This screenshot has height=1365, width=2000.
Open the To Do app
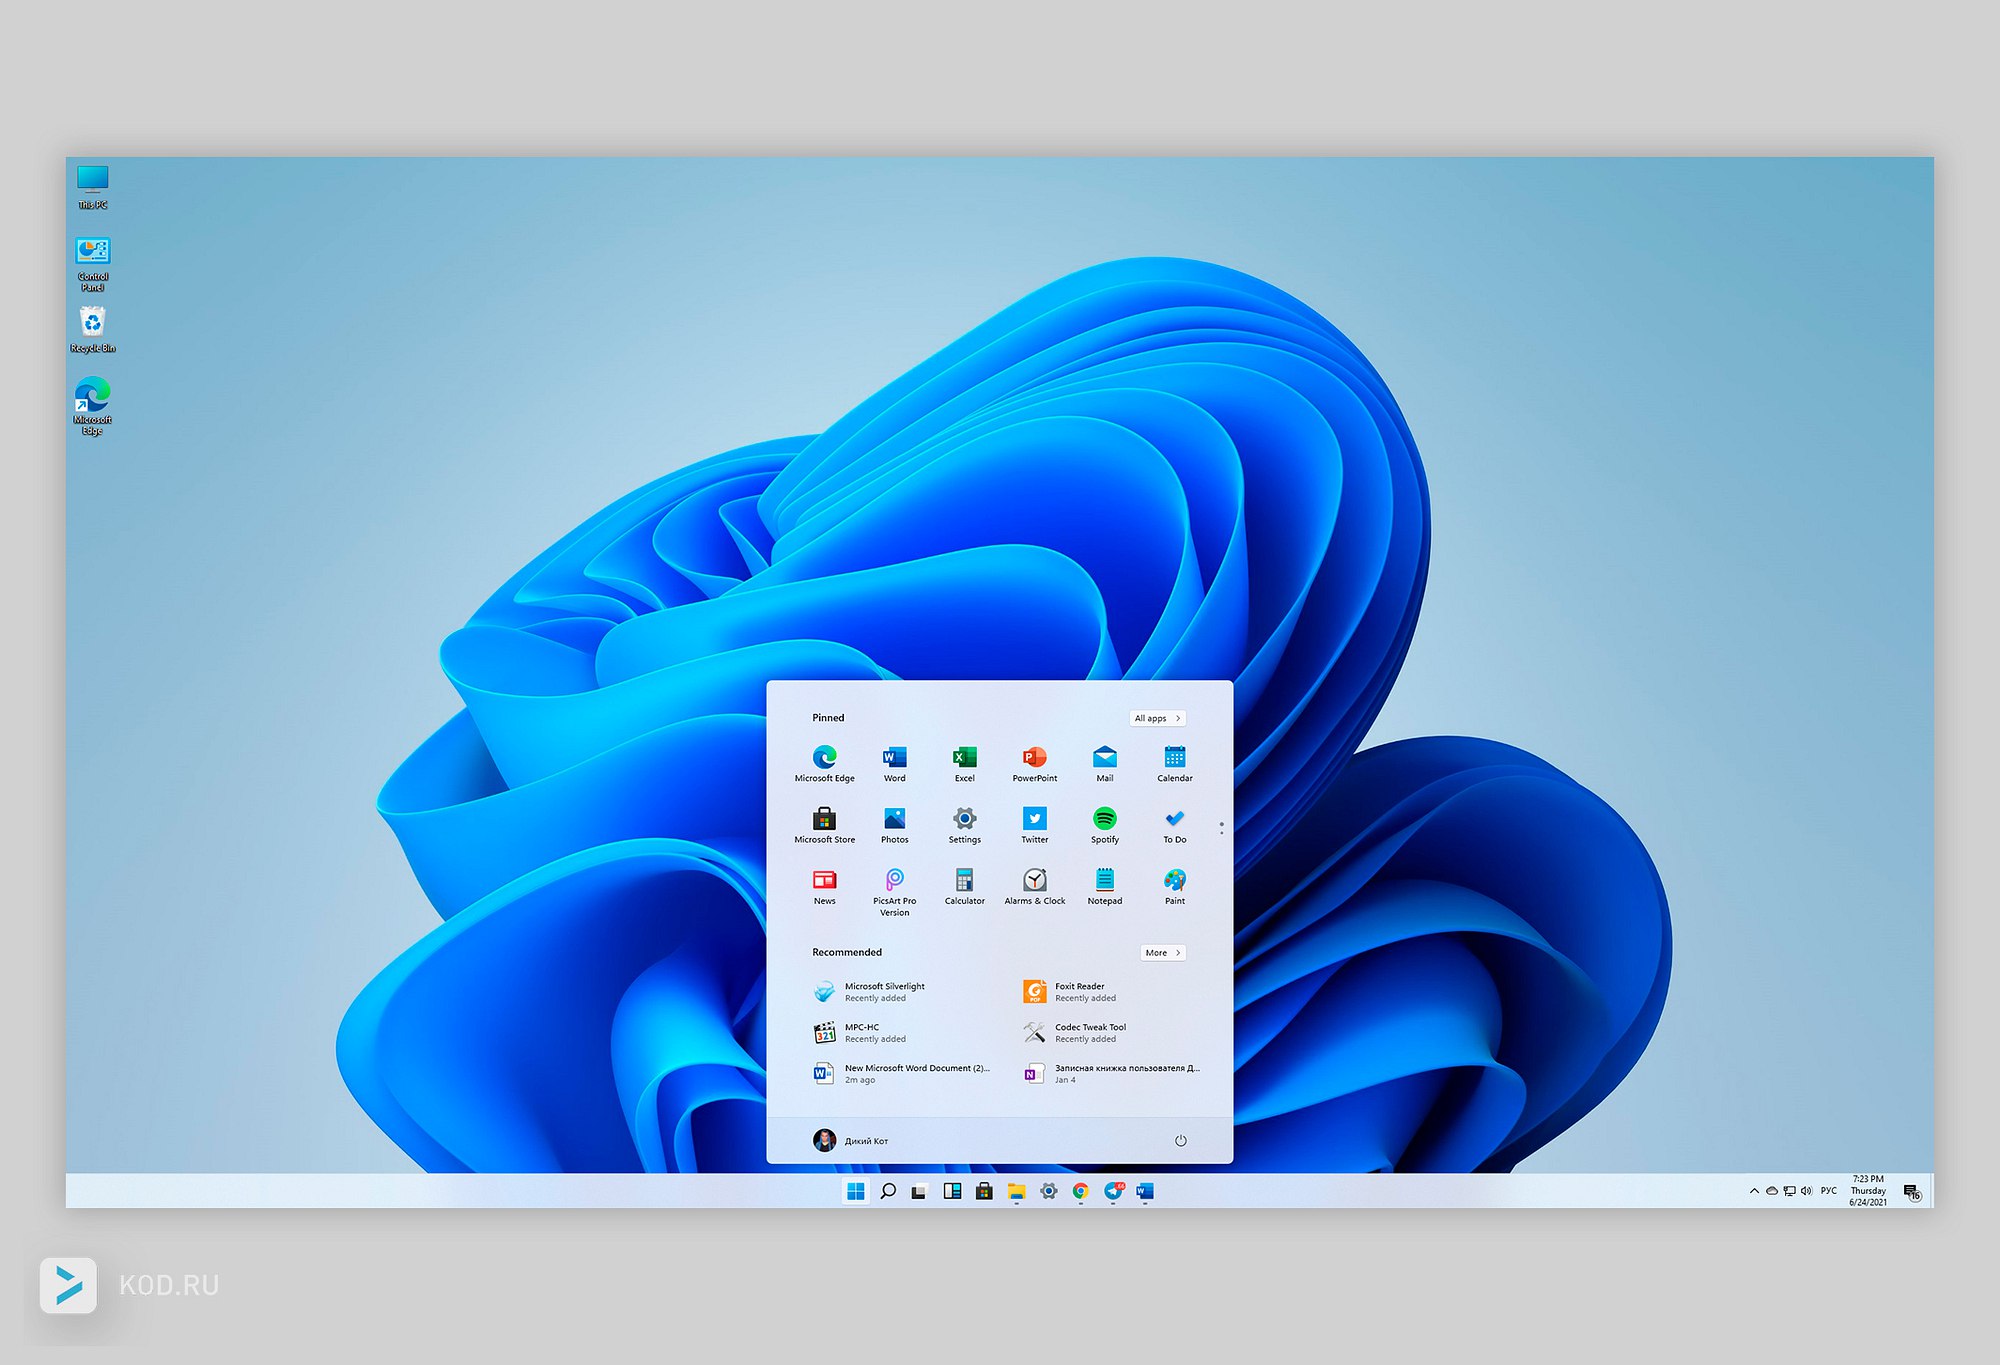click(x=1174, y=826)
